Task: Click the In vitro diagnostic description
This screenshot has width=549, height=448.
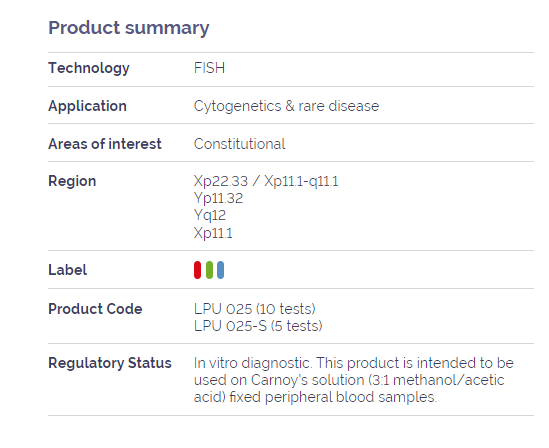Action: tap(354, 380)
